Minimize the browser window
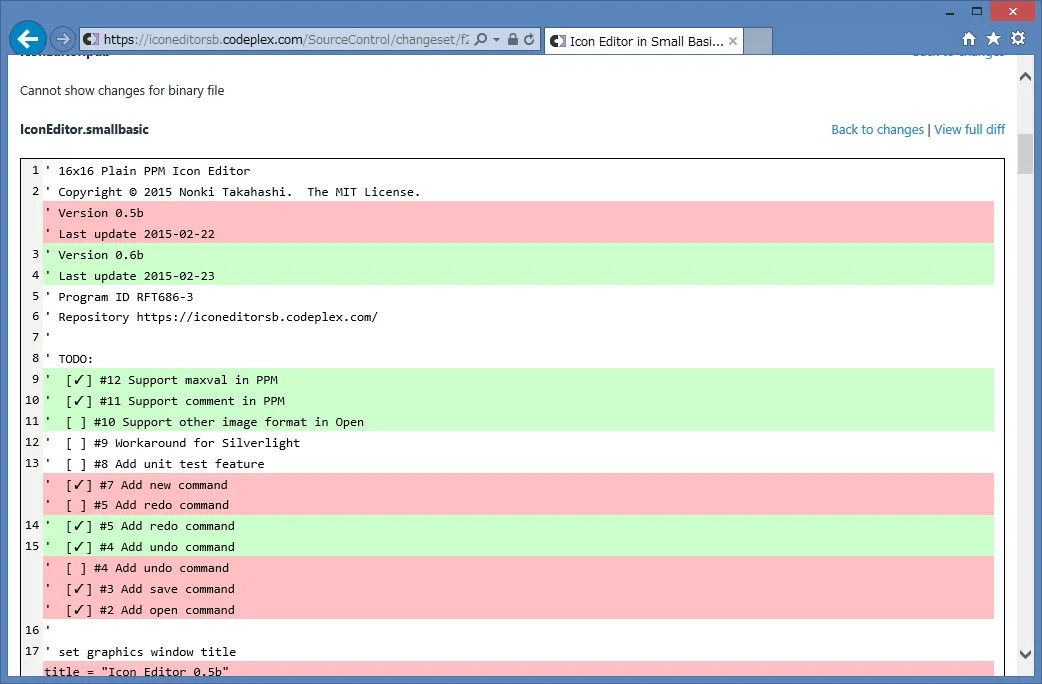 (950, 12)
